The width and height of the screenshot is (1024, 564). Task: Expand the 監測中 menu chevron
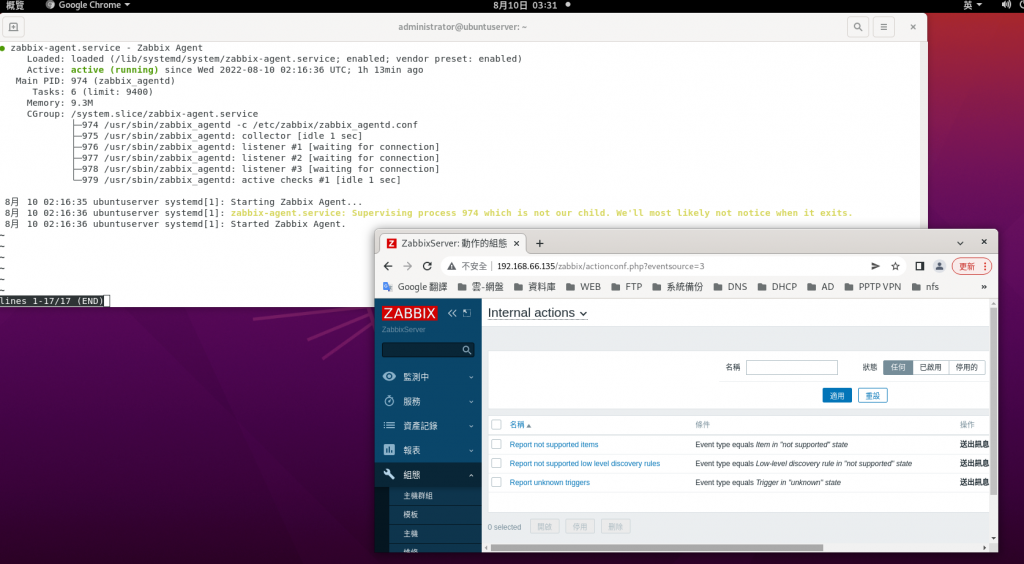click(471, 377)
